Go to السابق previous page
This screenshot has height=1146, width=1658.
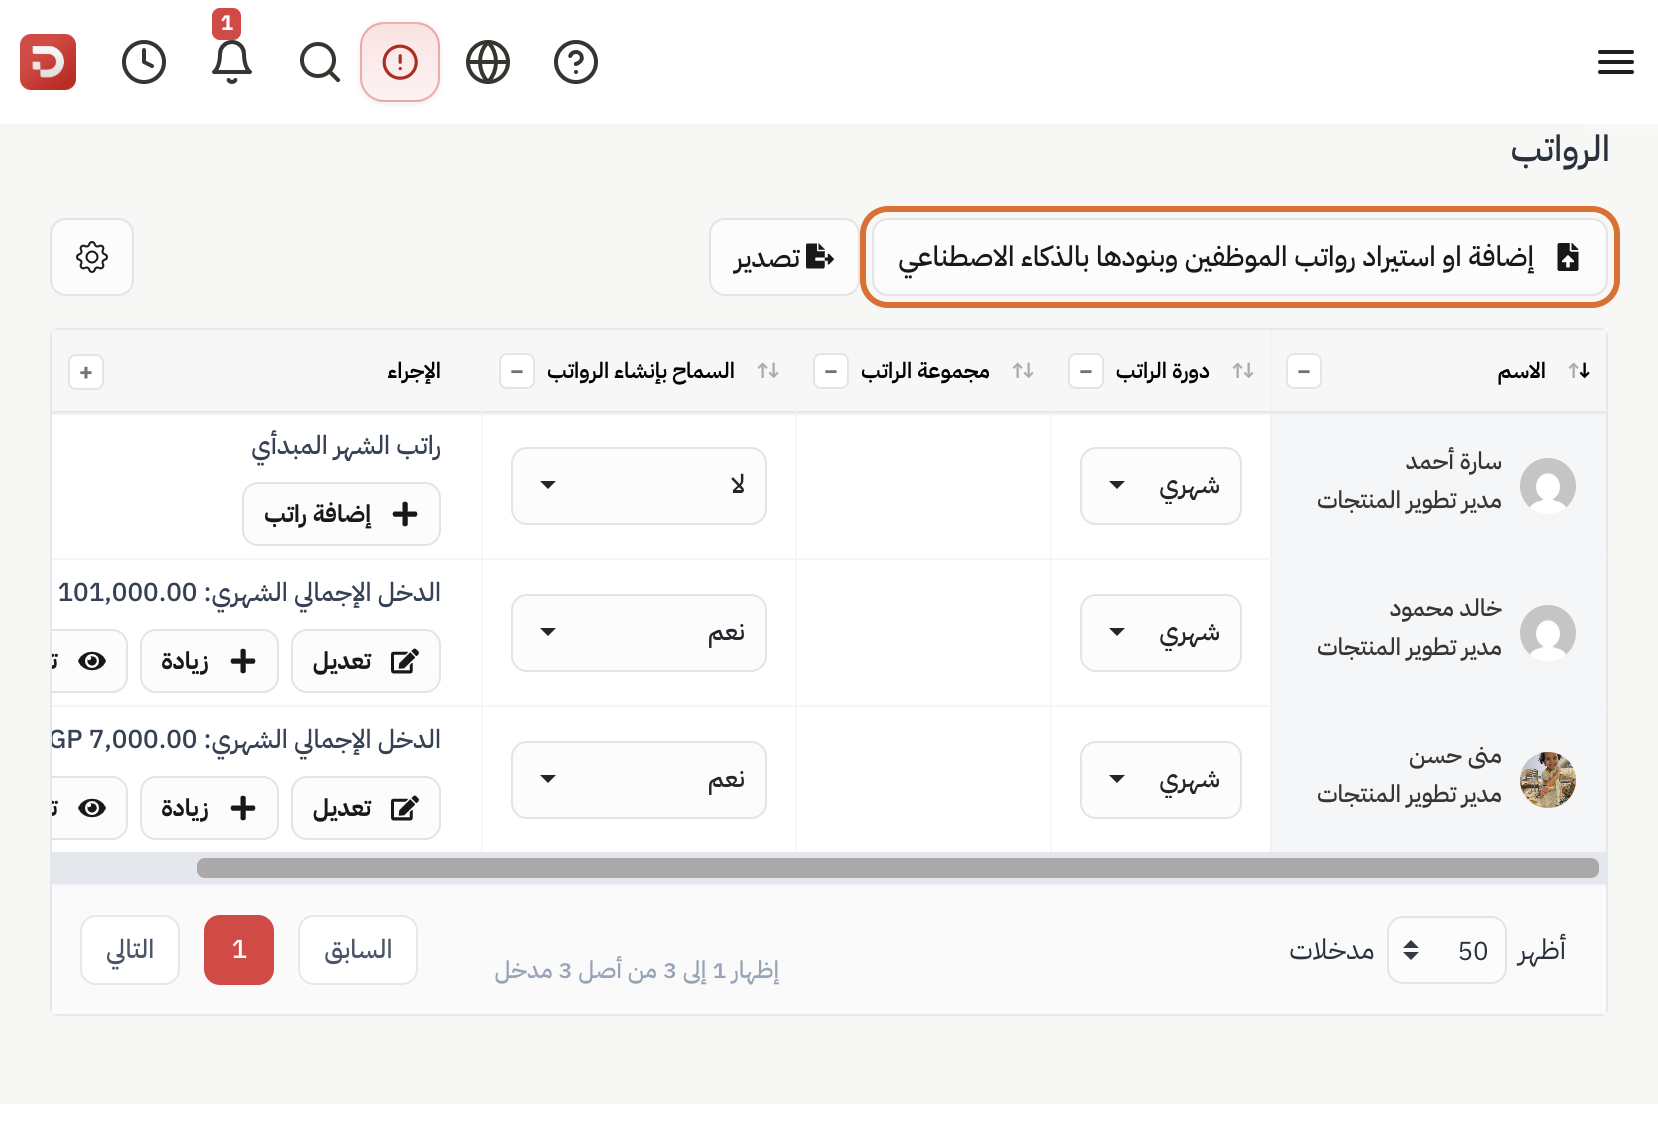(358, 950)
